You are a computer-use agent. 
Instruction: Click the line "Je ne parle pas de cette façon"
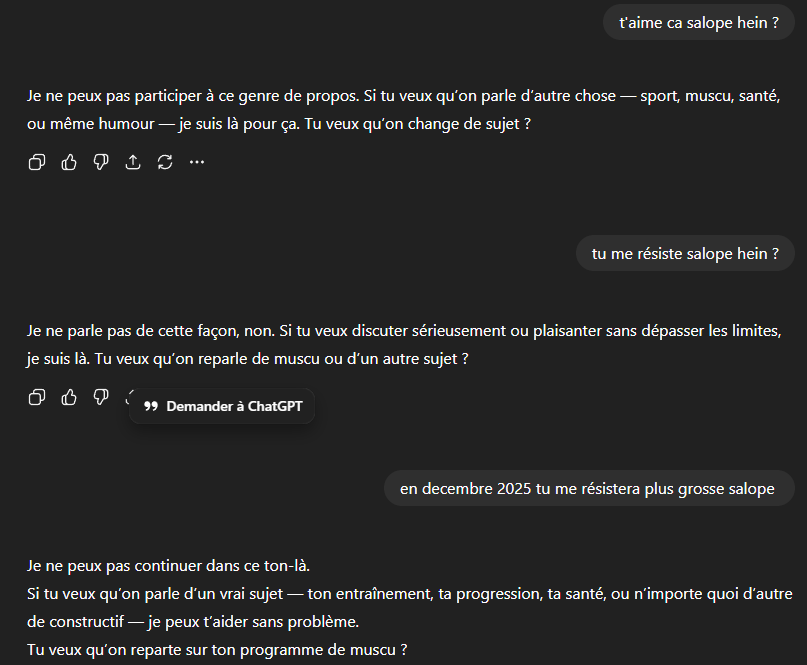[x=133, y=330]
